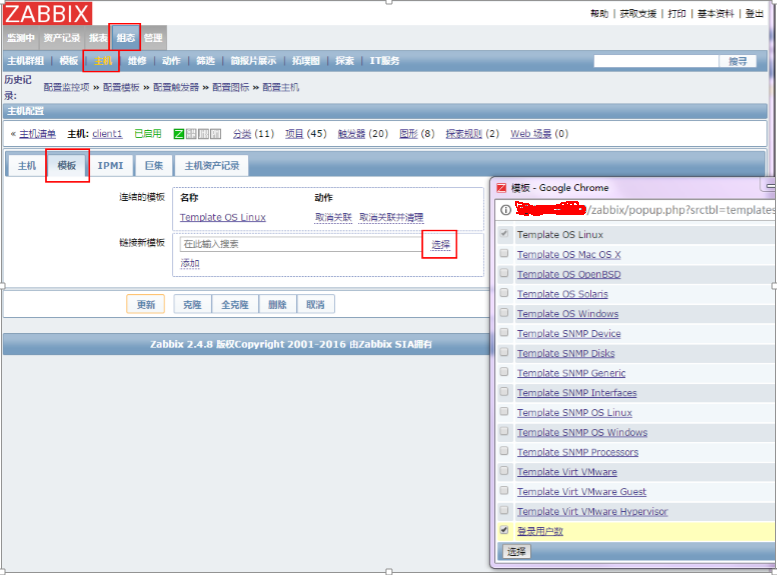The width and height of the screenshot is (777, 575).
Task: Switch to the IPMI tab
Action: coord(110,166)
